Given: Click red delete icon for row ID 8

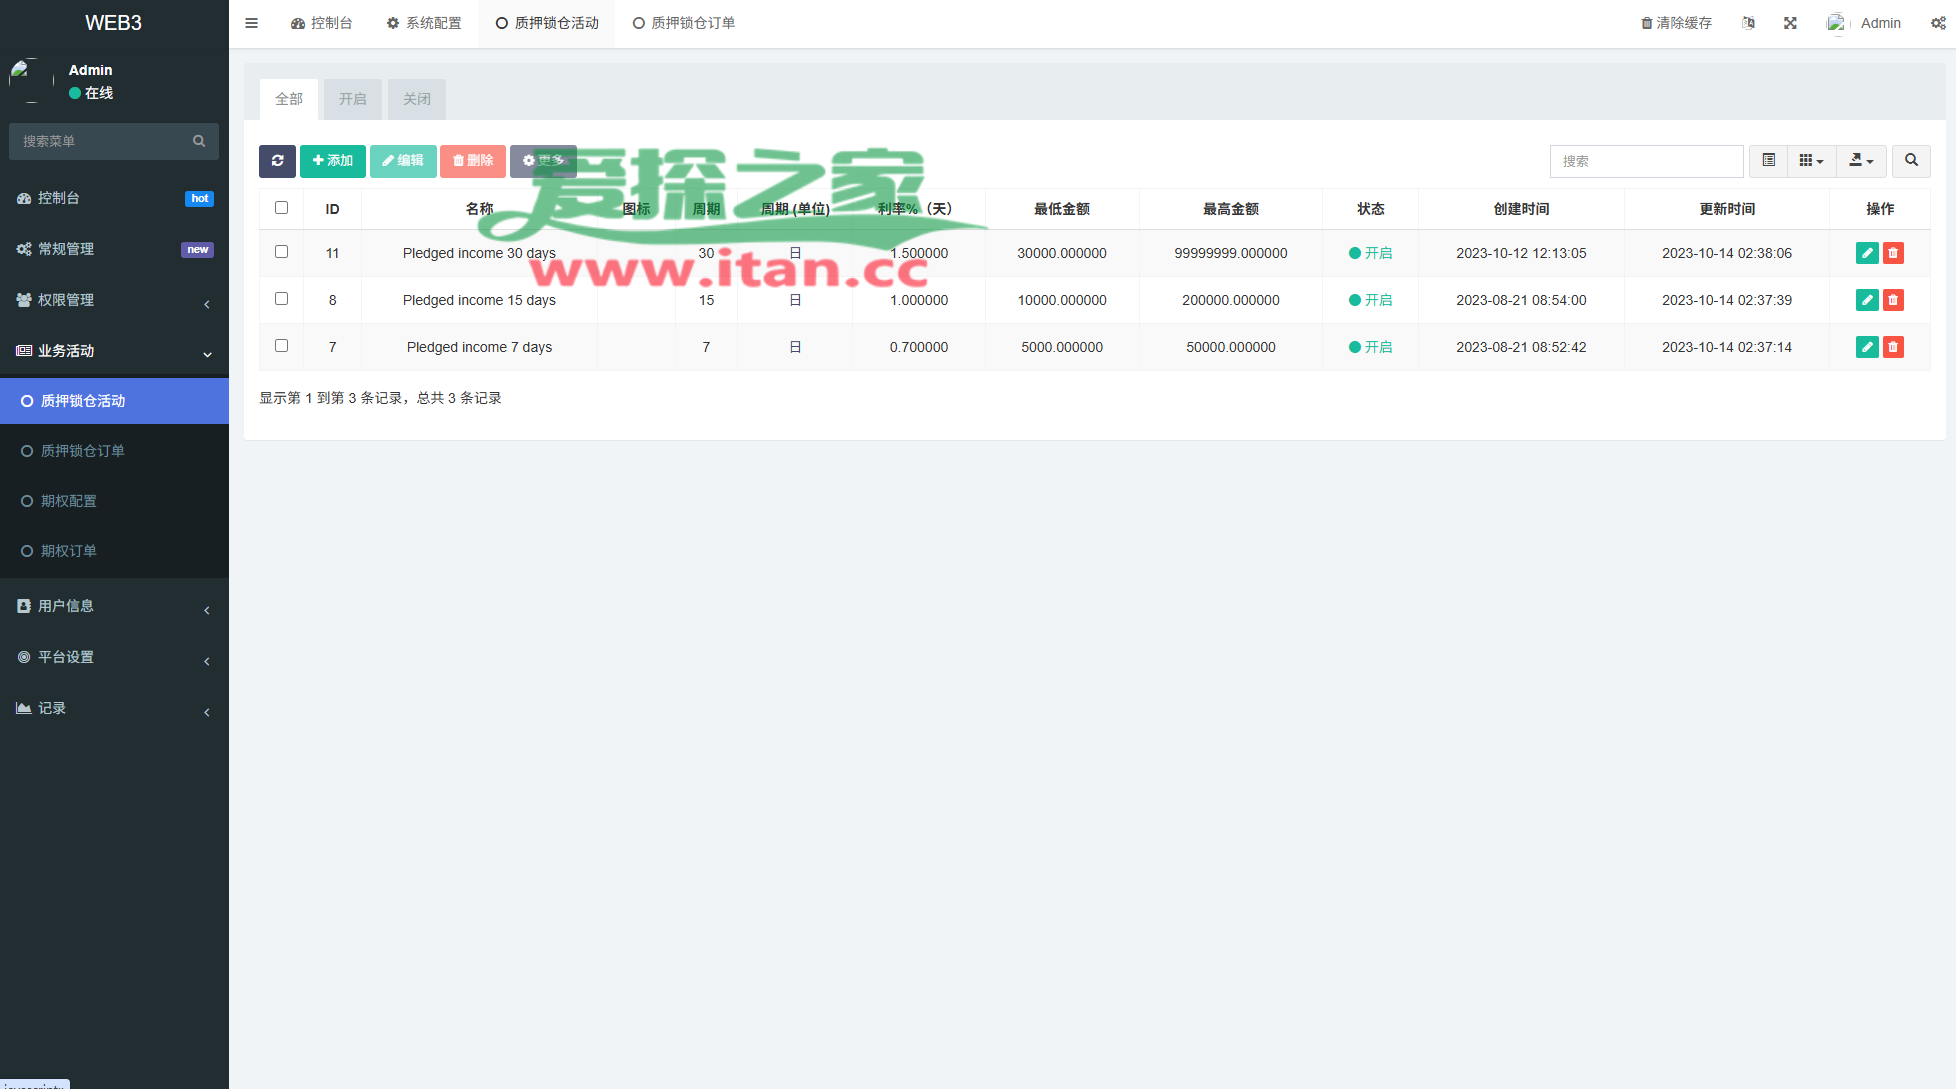Looking at the screenshot, I should point(1893,300).
